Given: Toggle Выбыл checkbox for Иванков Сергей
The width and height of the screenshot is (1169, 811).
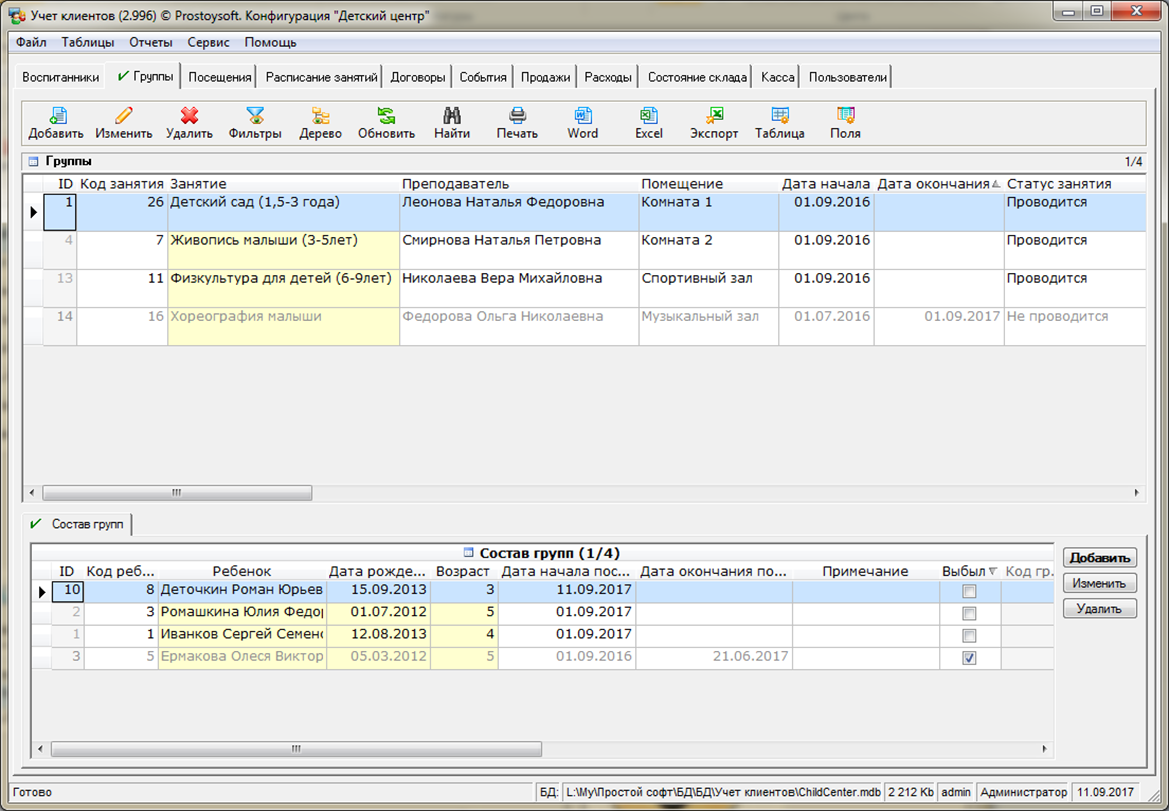Looking at the screenshot, I should pyautogui.click(x=968, y=635).
